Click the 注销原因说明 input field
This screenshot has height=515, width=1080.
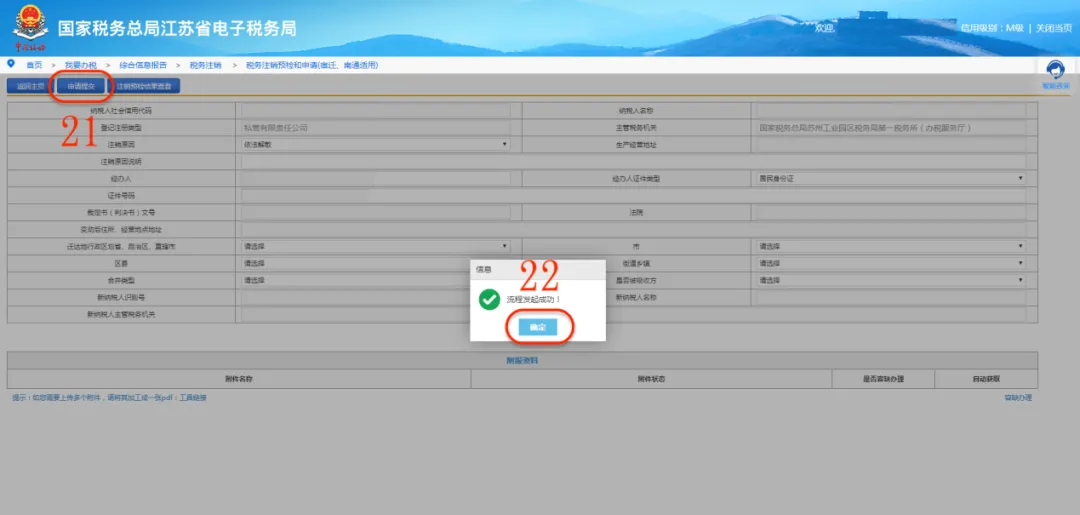pos(634,162)
